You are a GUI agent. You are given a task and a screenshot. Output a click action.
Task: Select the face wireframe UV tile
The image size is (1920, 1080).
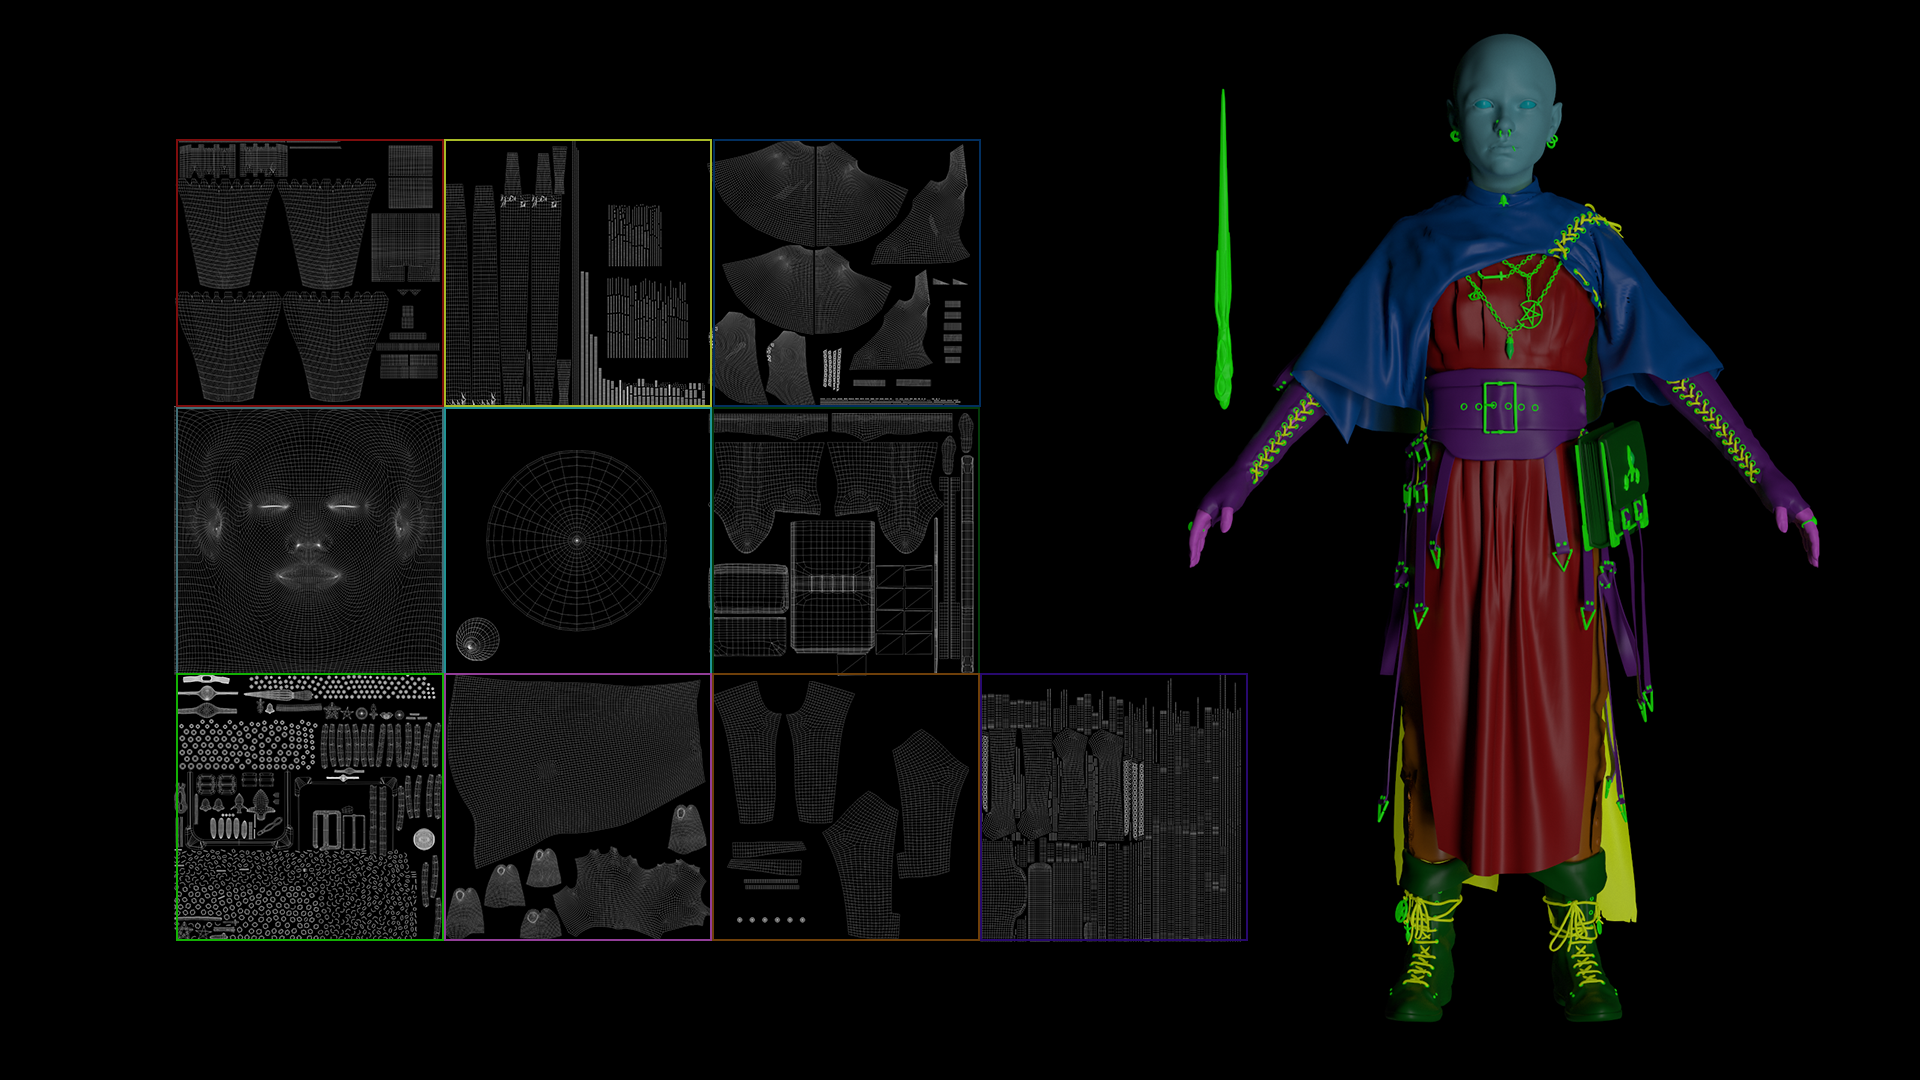click(309, 540)
